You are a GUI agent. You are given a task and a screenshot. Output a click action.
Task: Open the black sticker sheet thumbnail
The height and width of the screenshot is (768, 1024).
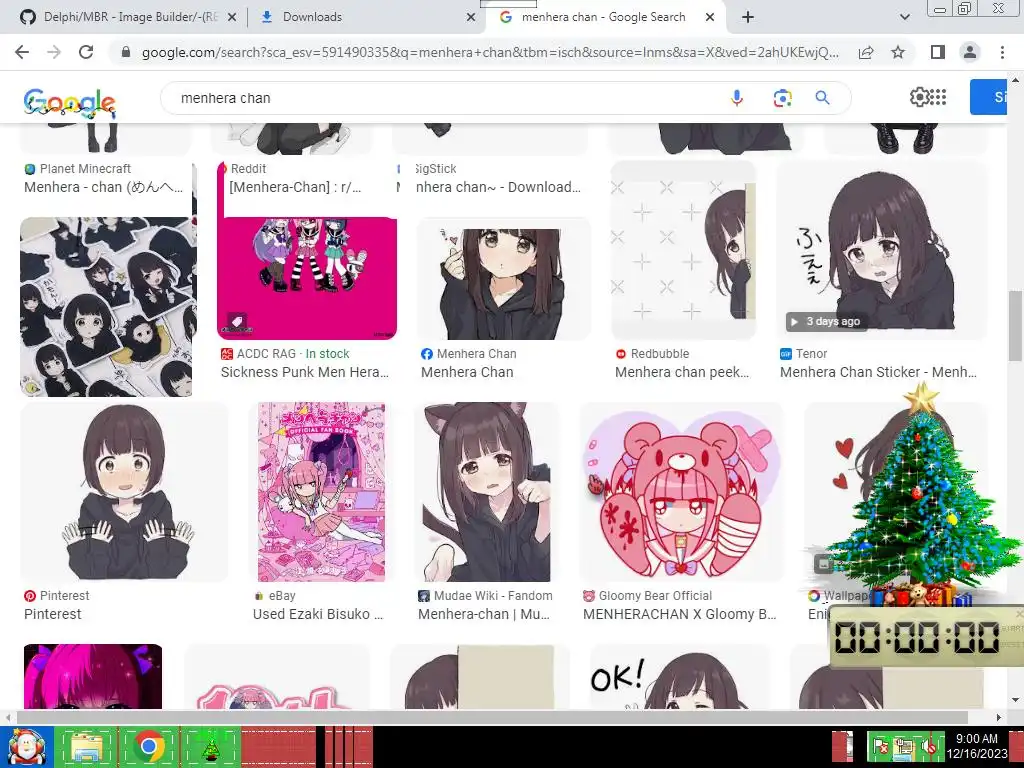[x=108, y=307]
